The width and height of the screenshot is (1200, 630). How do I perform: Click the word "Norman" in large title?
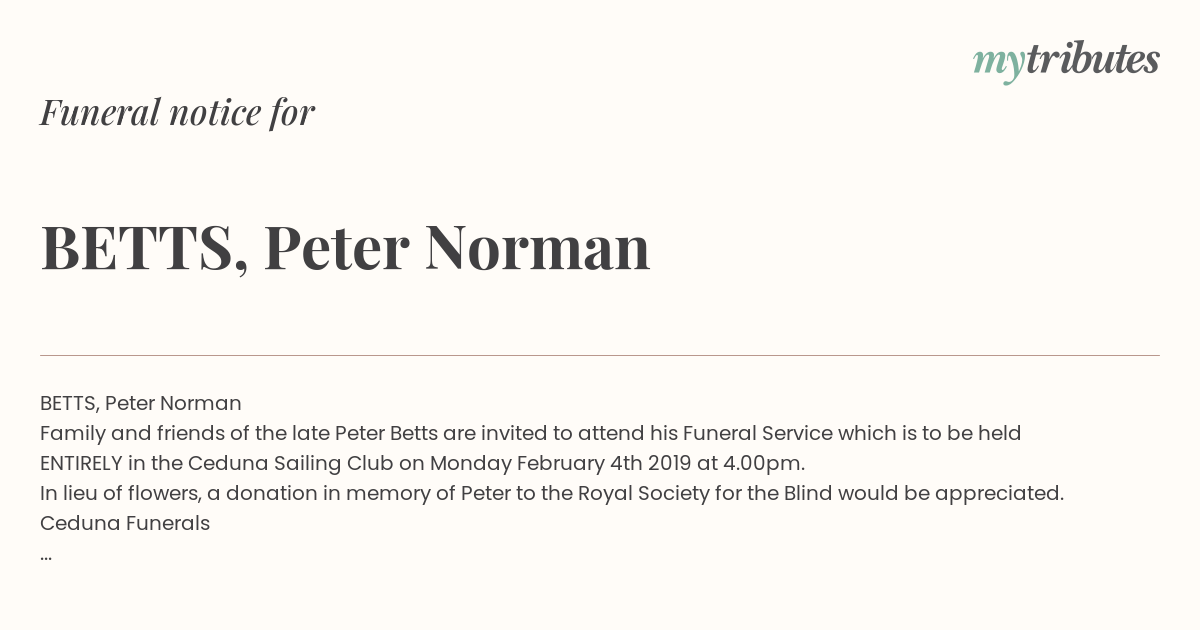[537, 247]
